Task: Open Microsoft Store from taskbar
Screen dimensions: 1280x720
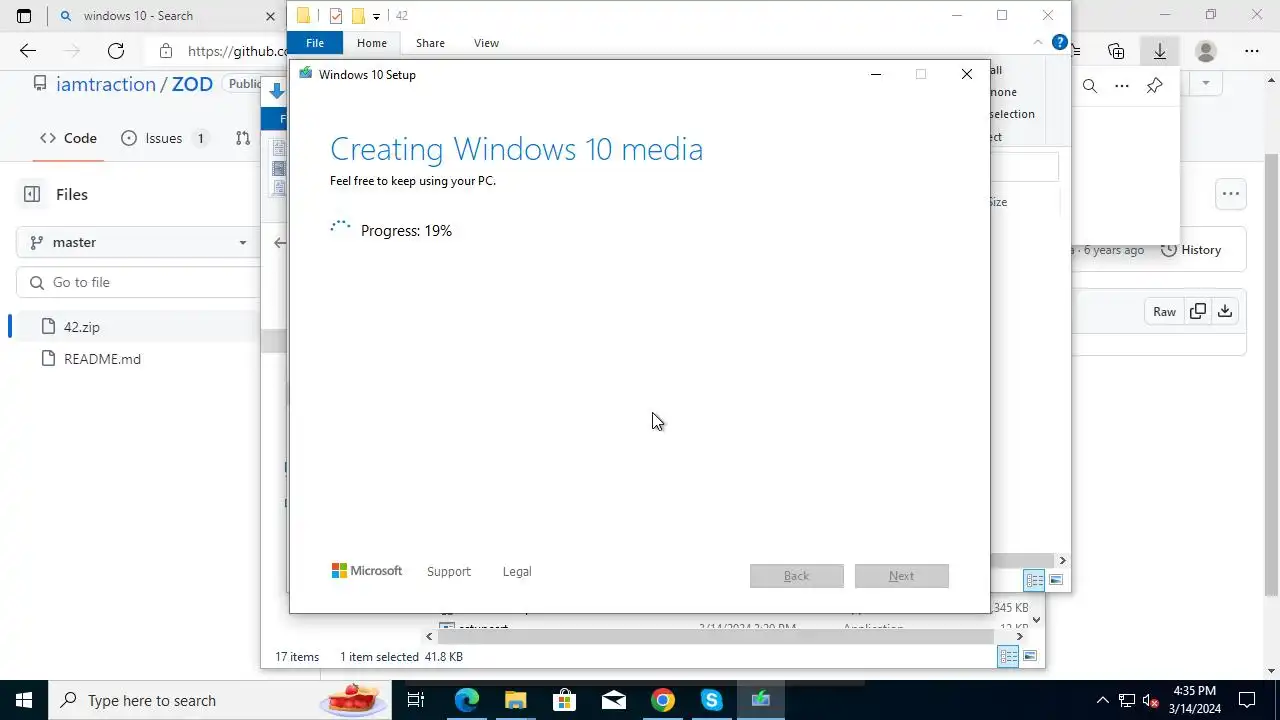Action: (x=564, y=700)
